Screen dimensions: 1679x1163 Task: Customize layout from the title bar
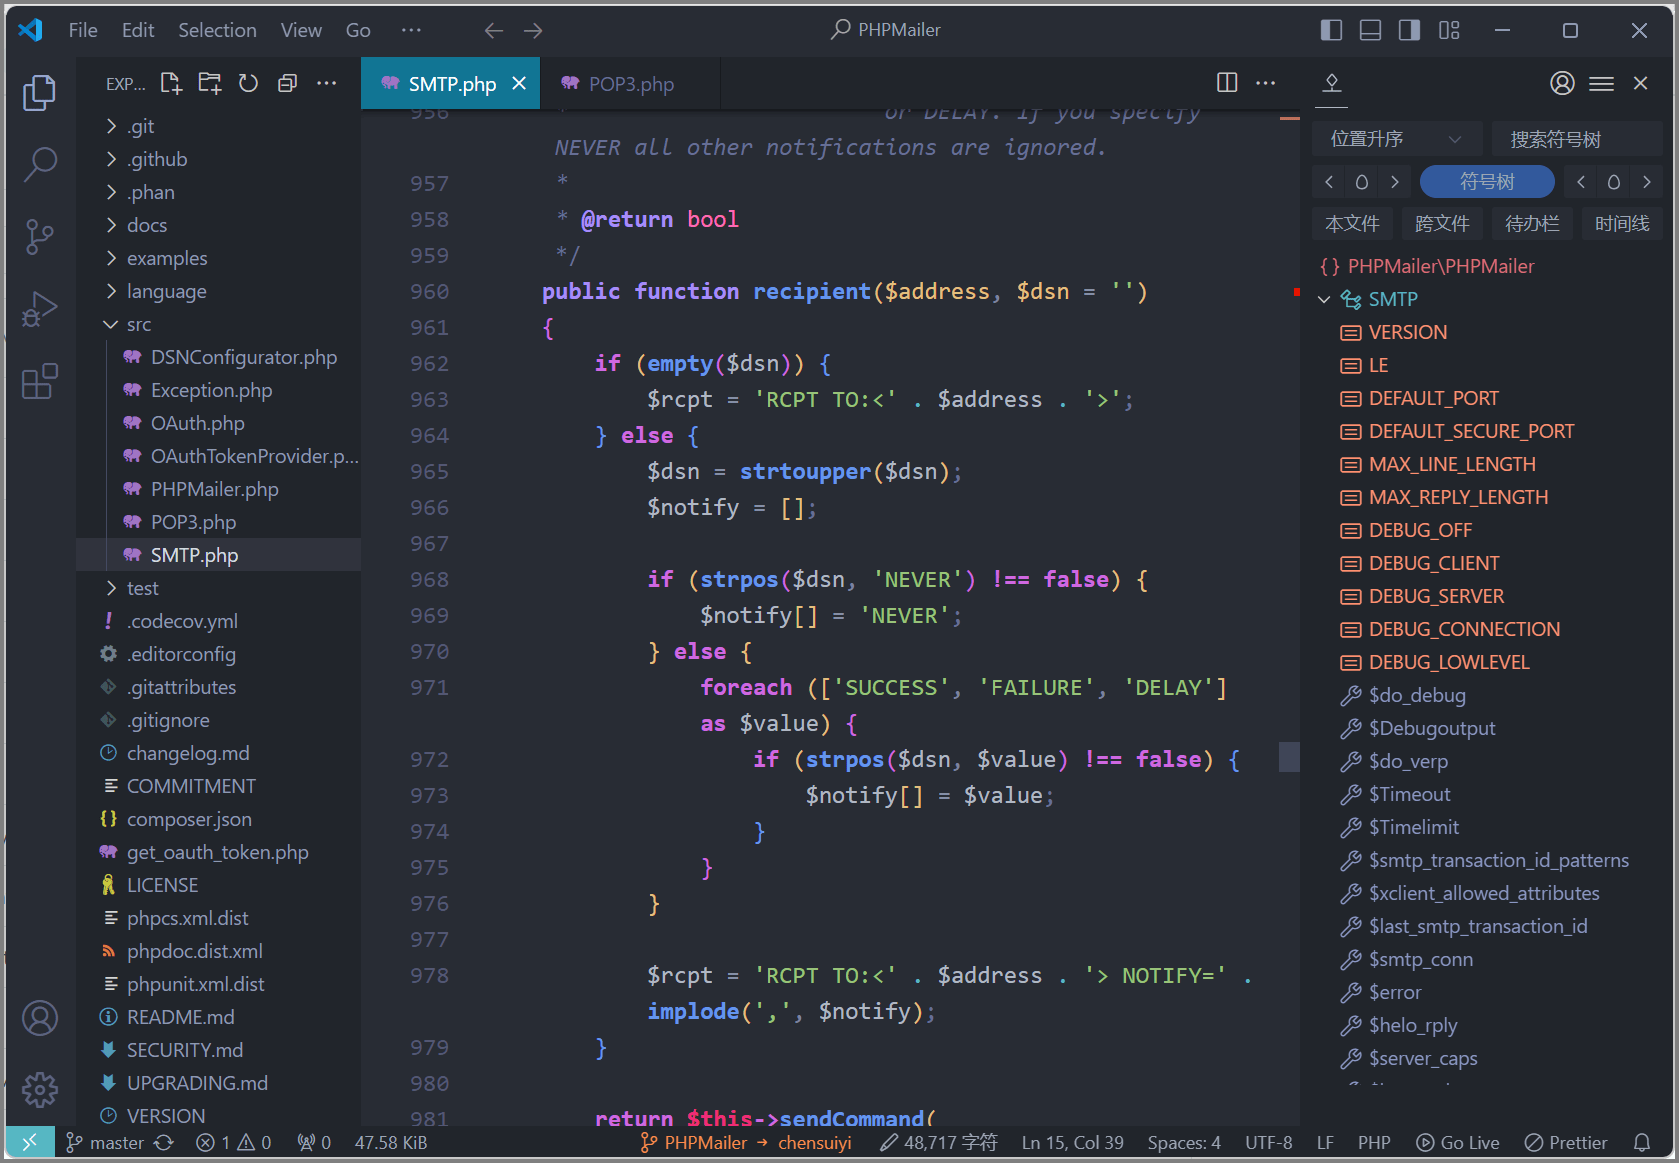click(1449, 31)
